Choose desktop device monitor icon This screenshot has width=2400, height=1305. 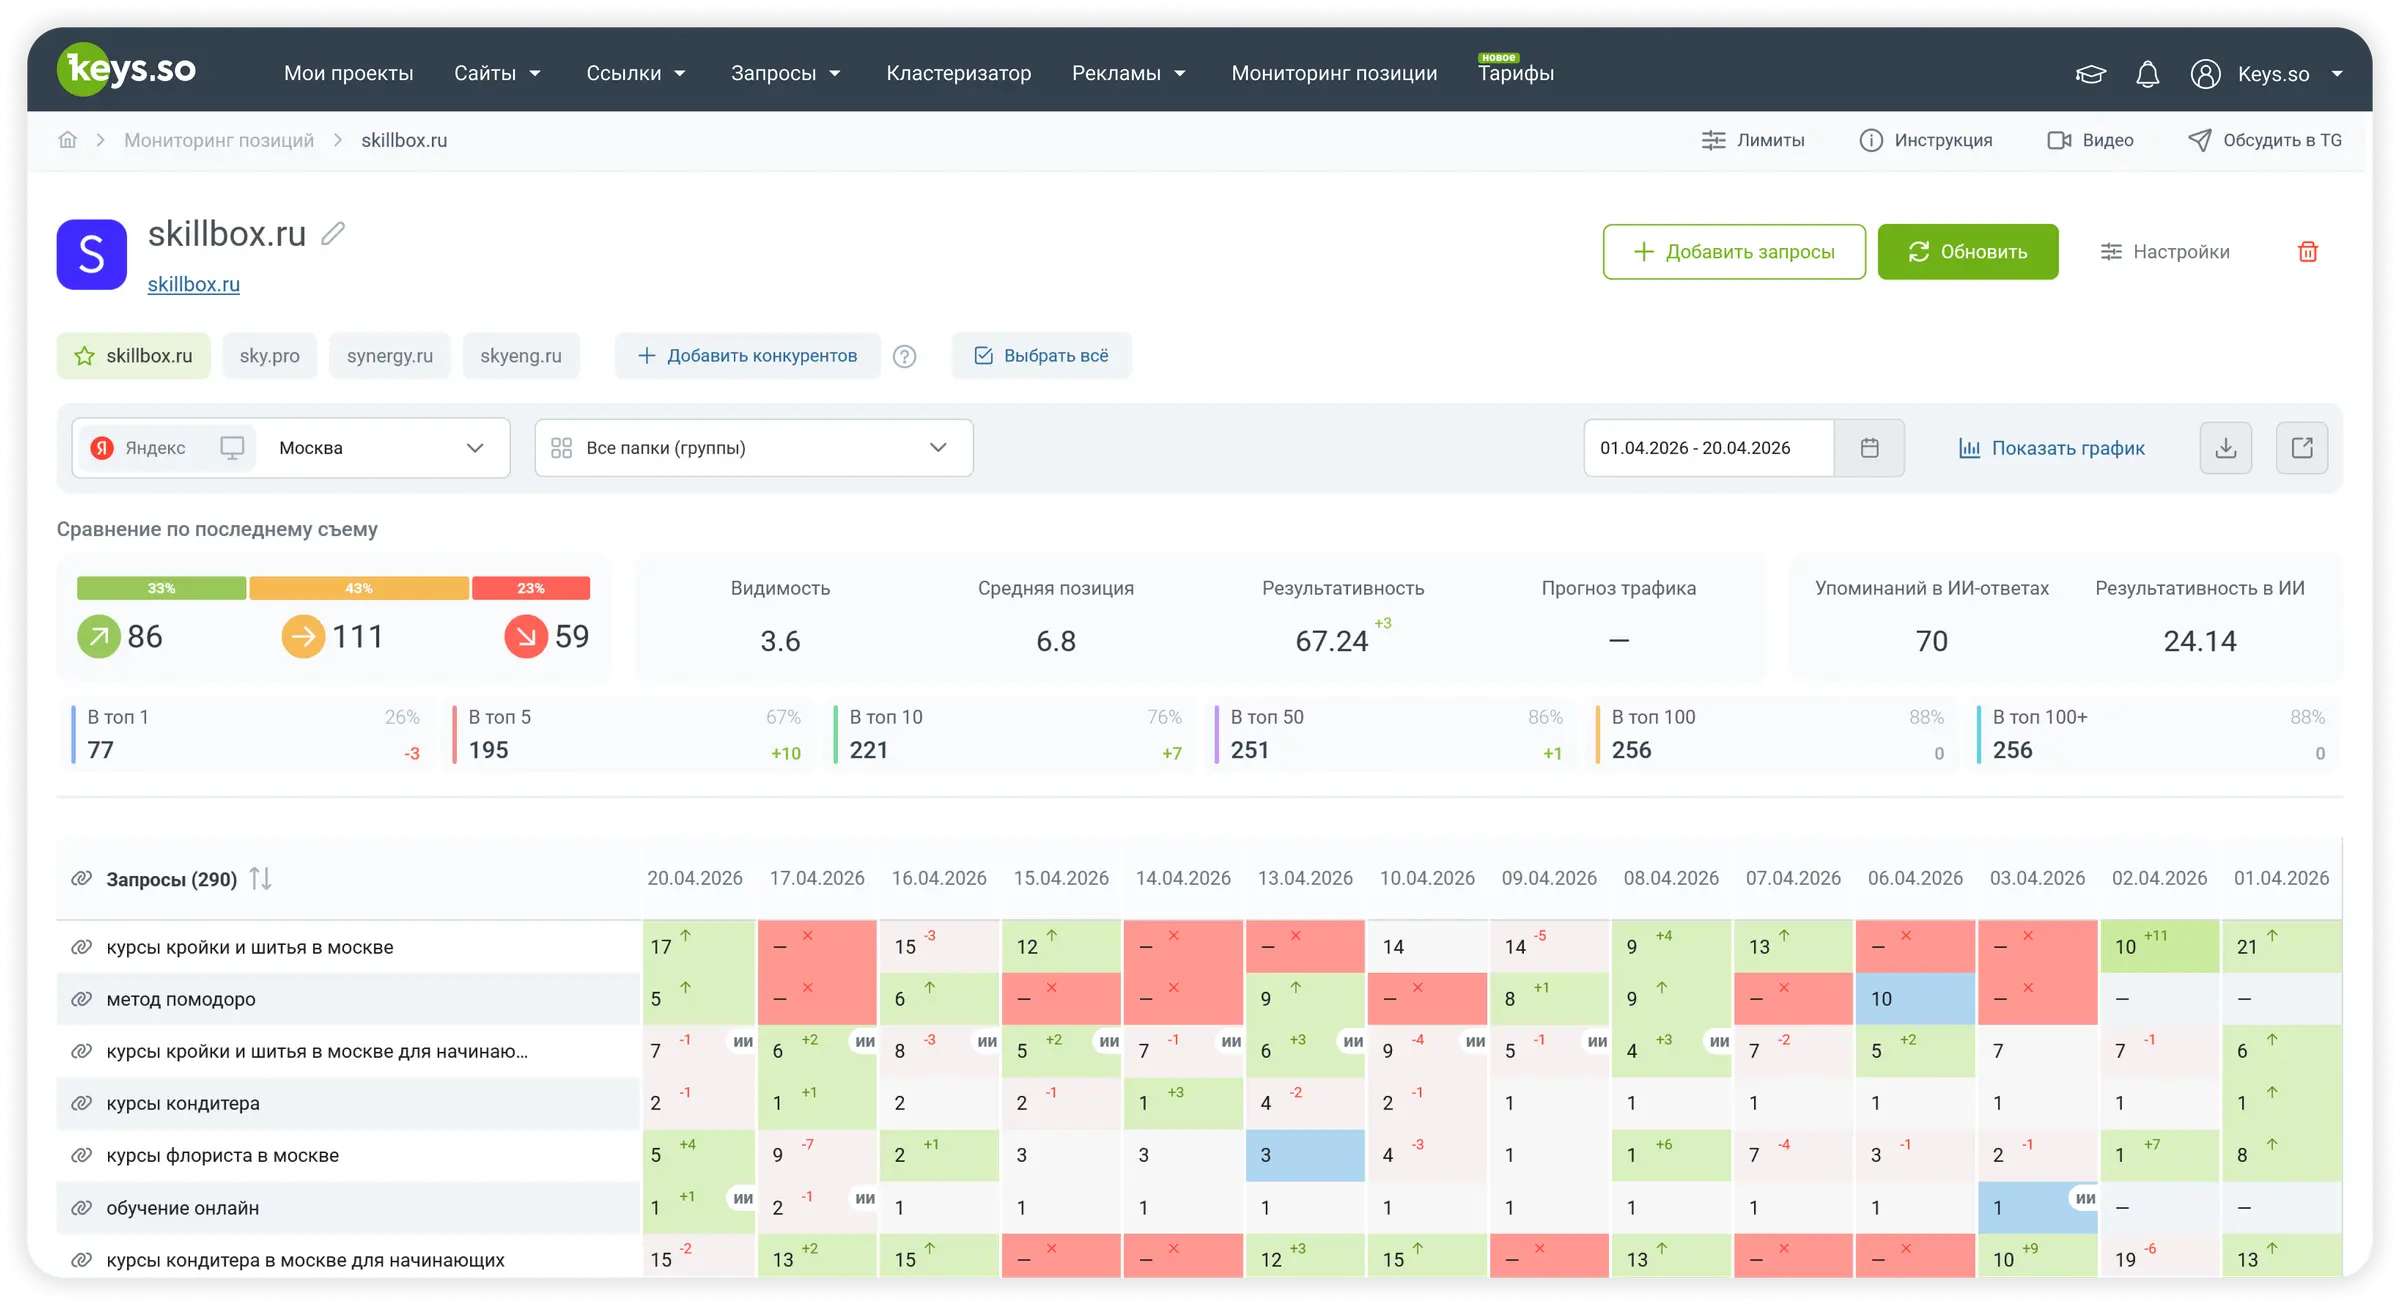(232, 448)
